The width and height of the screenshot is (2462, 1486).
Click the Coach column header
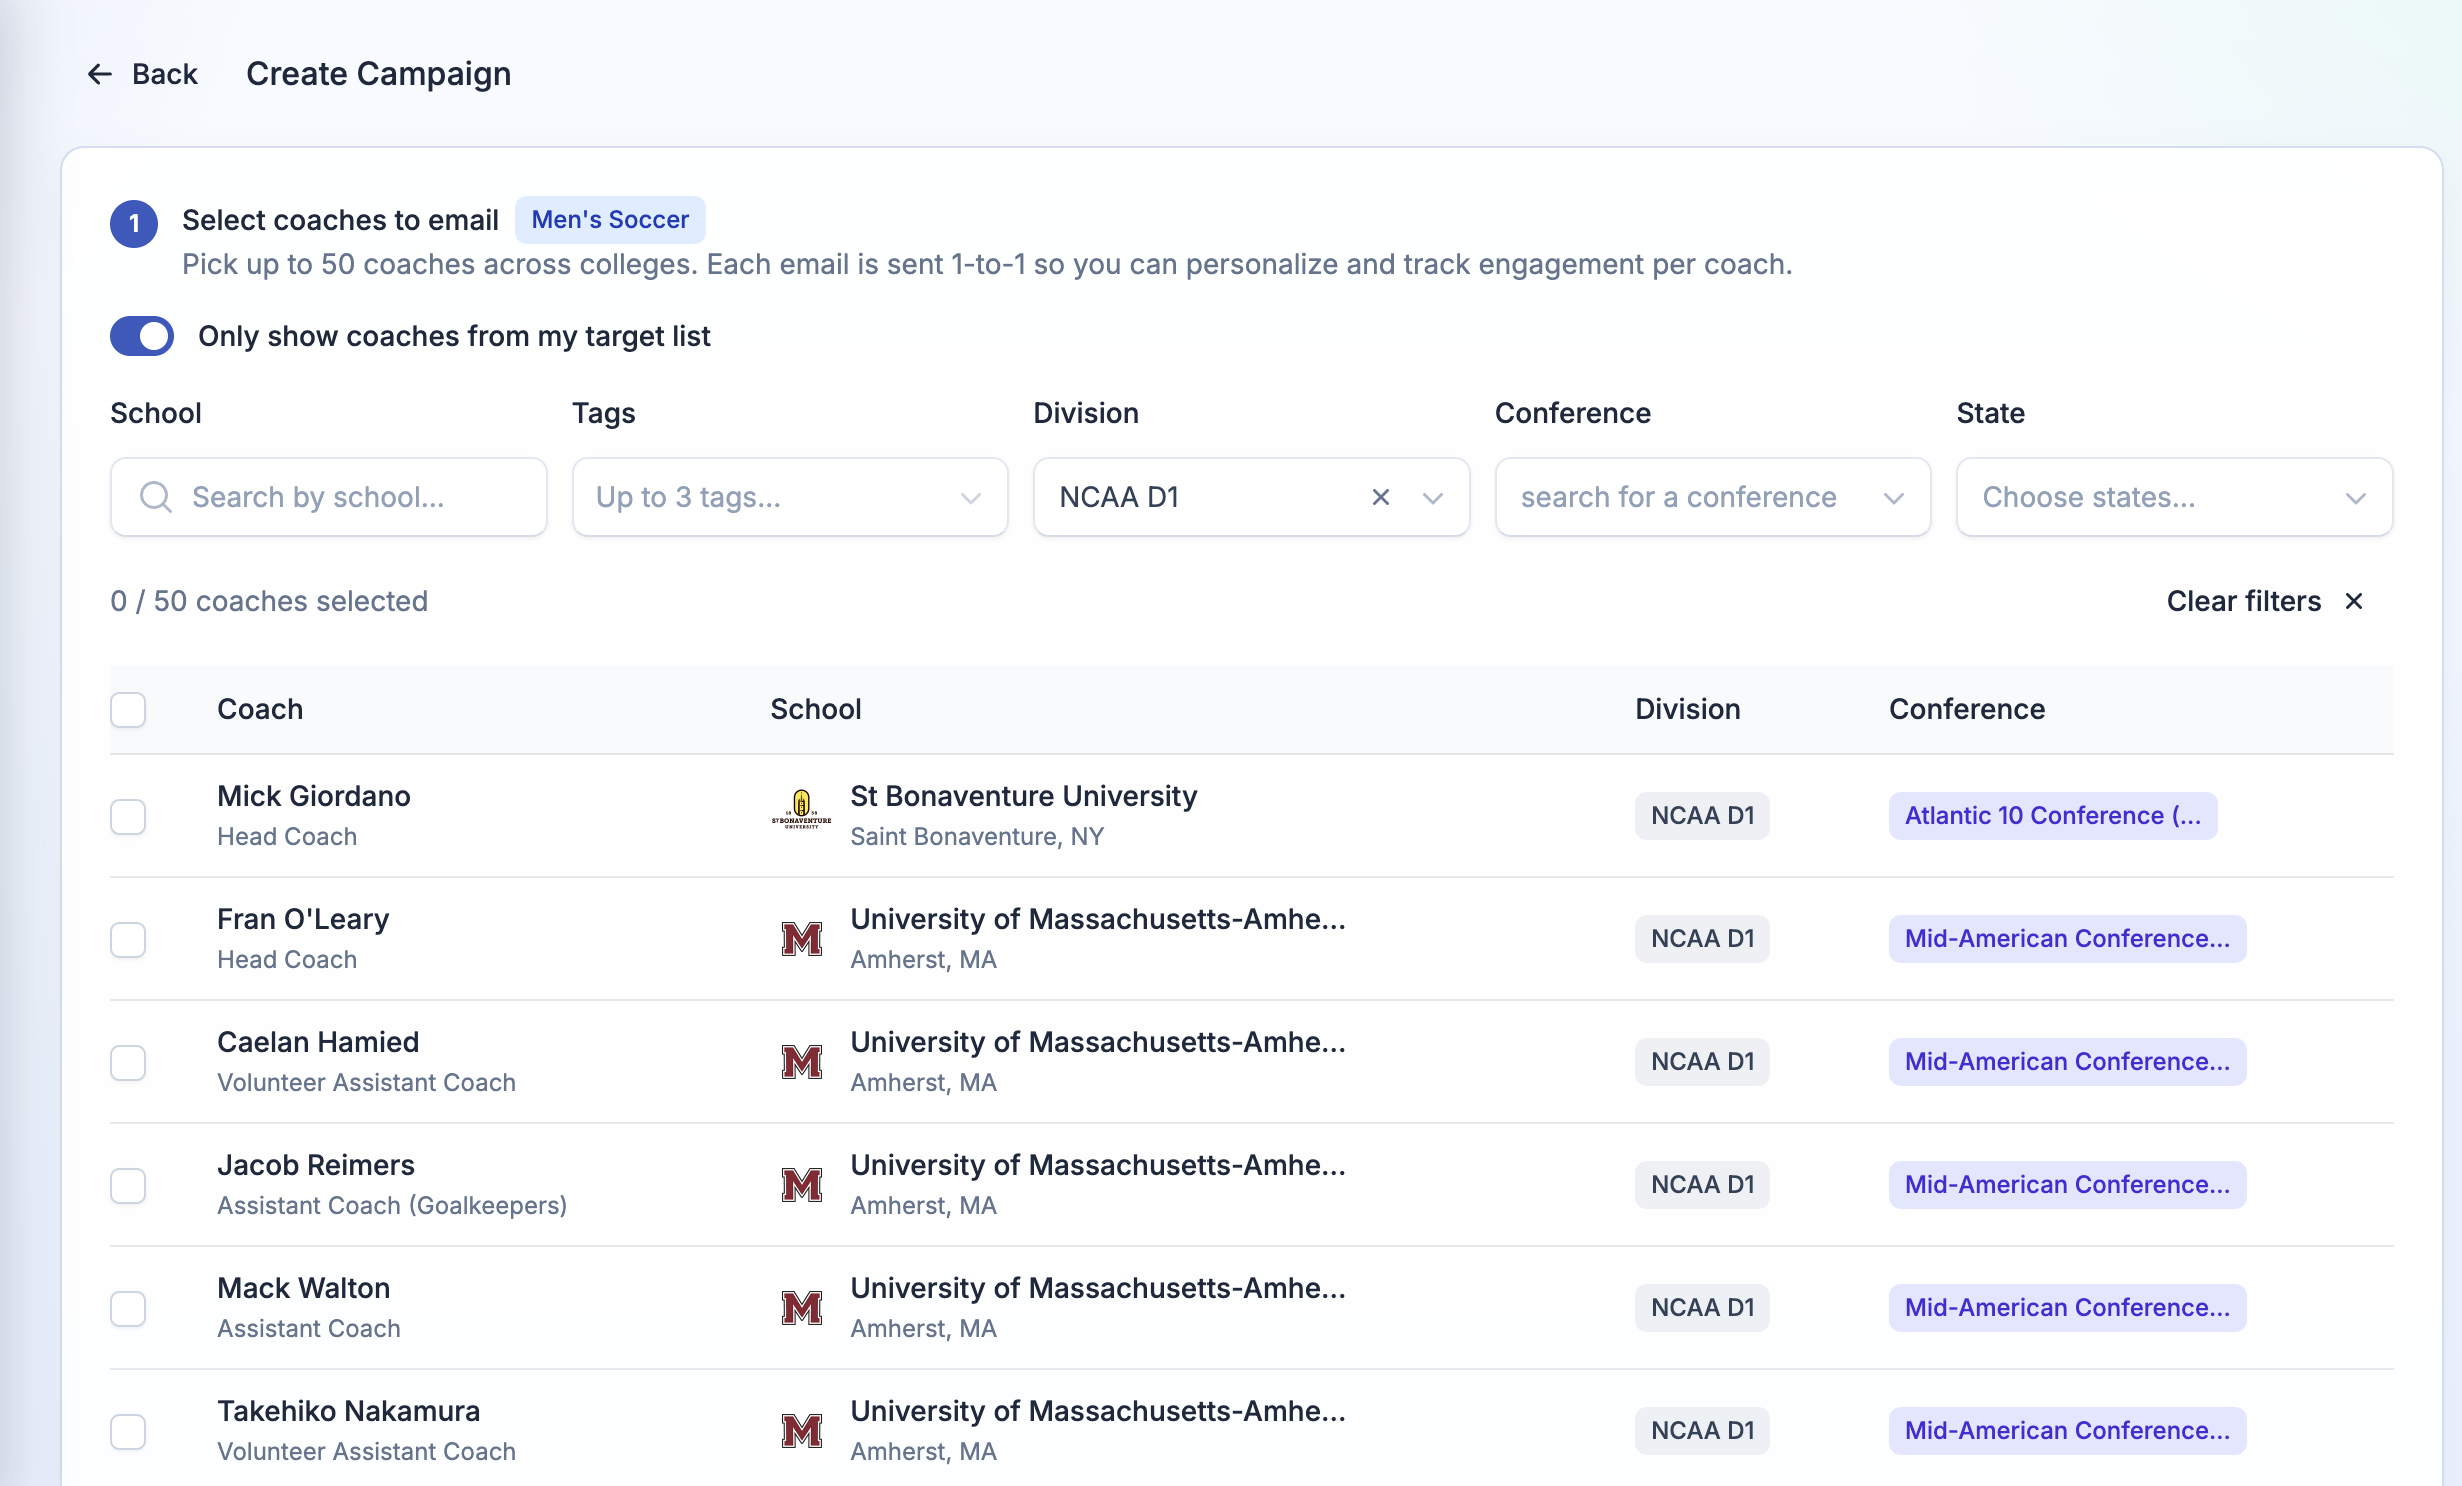click(x=260, y=709)
